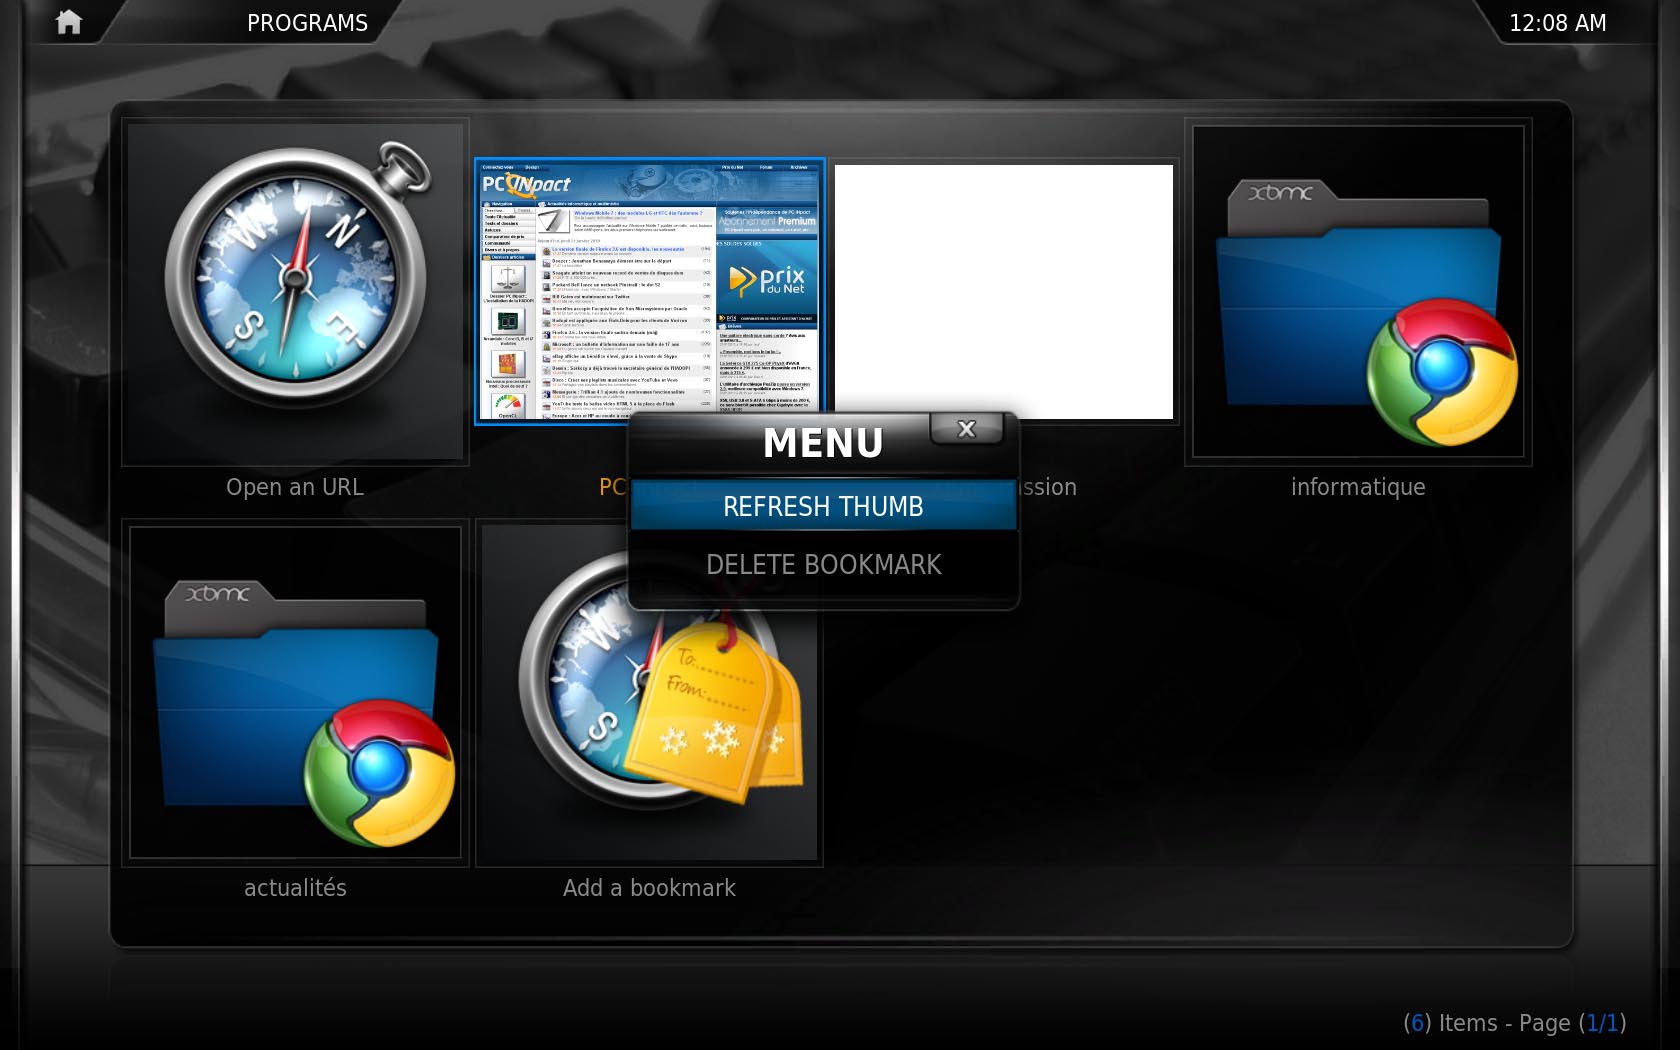Click the MENU popup title
Screen dimensions: 1680x1050
pos(823,443)
